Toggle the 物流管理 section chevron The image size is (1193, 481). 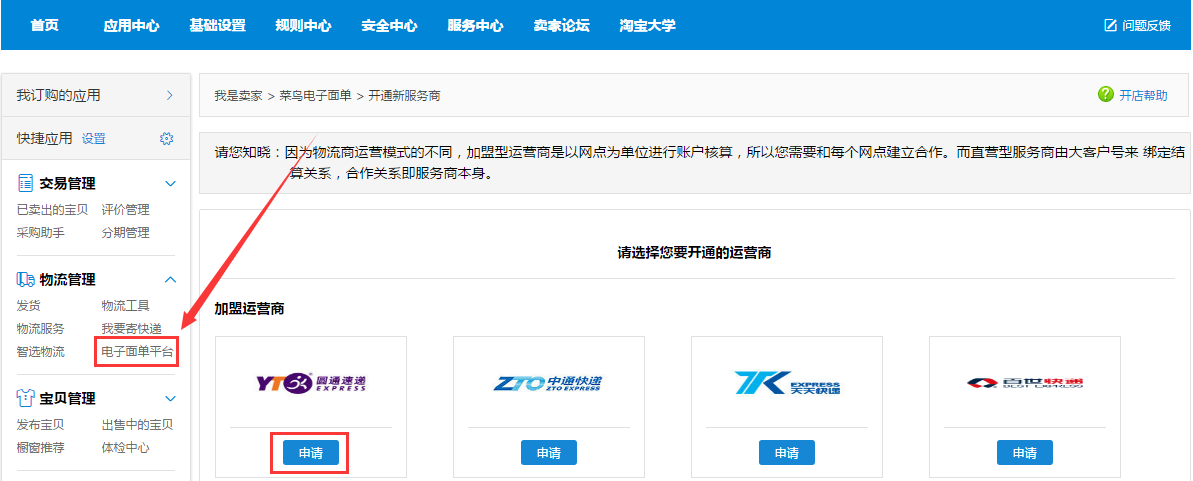point(170,279)
